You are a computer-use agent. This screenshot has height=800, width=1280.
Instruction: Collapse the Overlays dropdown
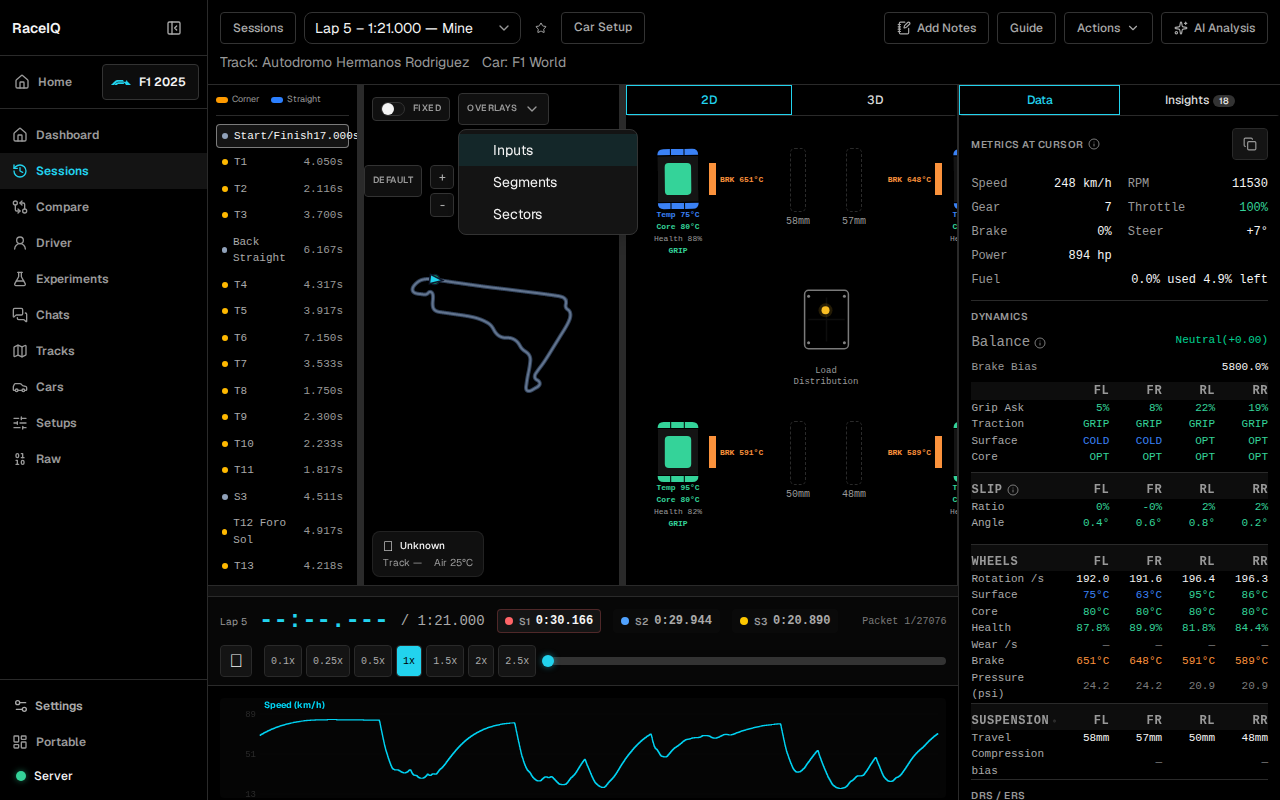pos(503,108)
